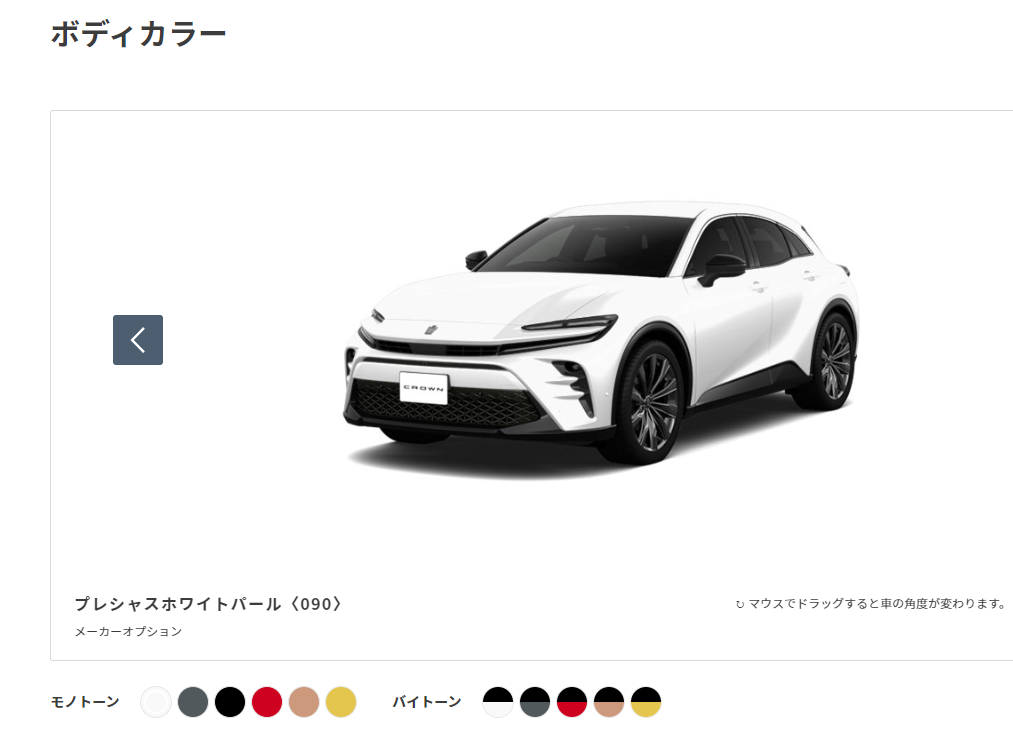
Task: Choose black and yellow bi-tone swatch
Action: tap(645, 702)
